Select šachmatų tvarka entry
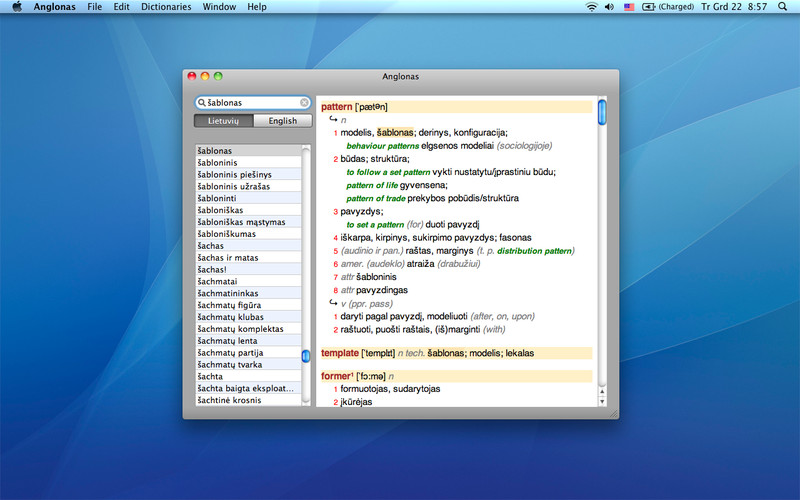 (x=248, y=364)
